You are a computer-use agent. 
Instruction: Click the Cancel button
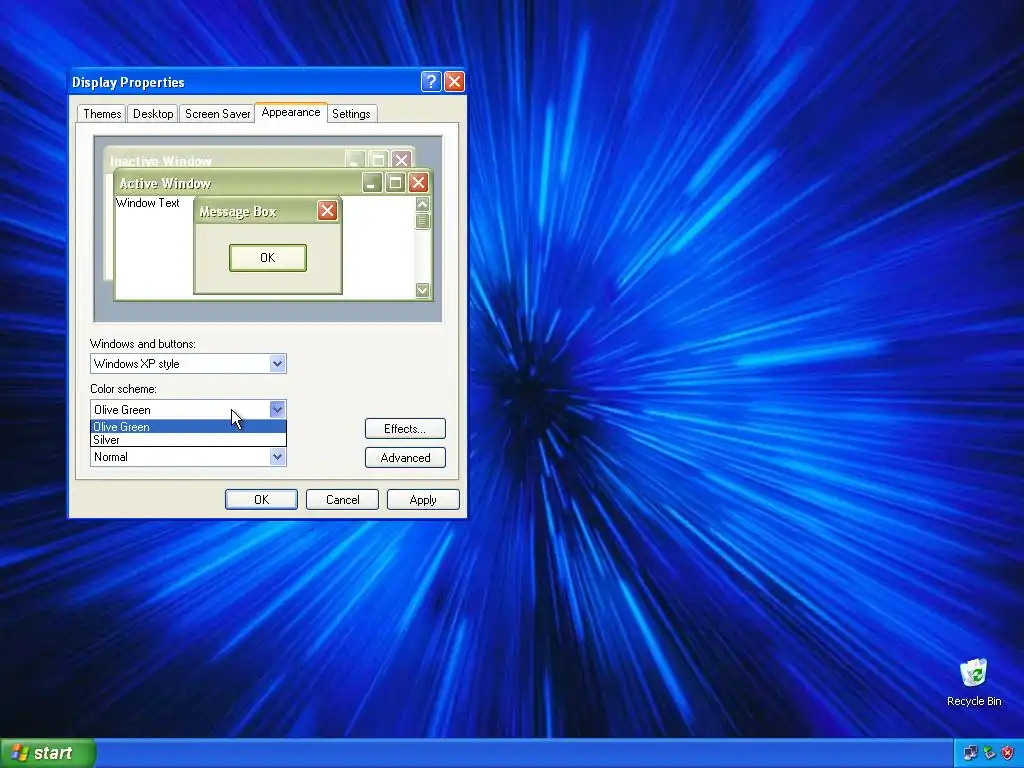[342, 500]
